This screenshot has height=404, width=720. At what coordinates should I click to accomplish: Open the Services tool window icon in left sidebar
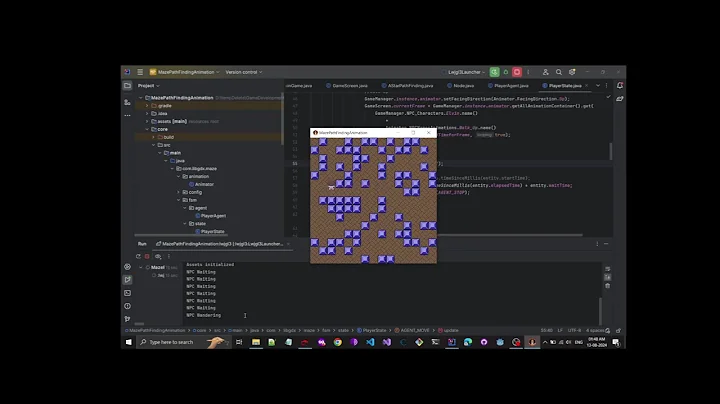[x=127, y=267]
